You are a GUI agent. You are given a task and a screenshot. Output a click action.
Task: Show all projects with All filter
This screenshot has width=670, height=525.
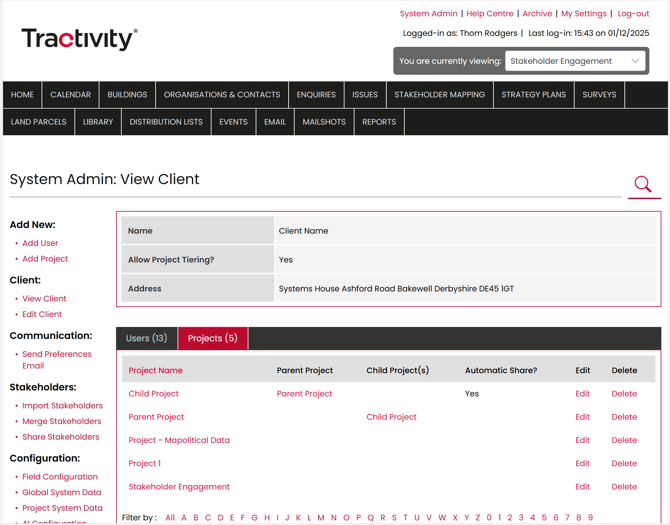pos(170,518)
